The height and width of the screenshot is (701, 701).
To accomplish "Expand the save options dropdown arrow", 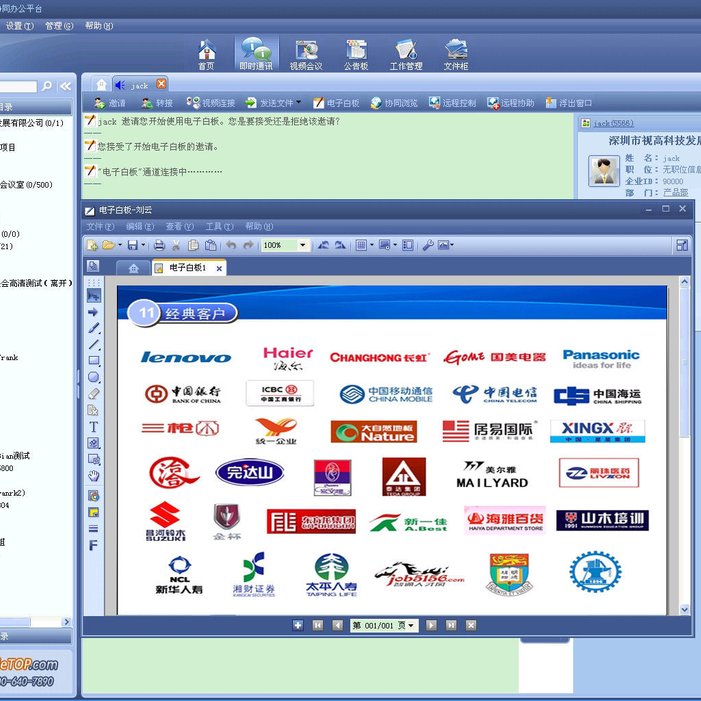I will tap(143, 245).
